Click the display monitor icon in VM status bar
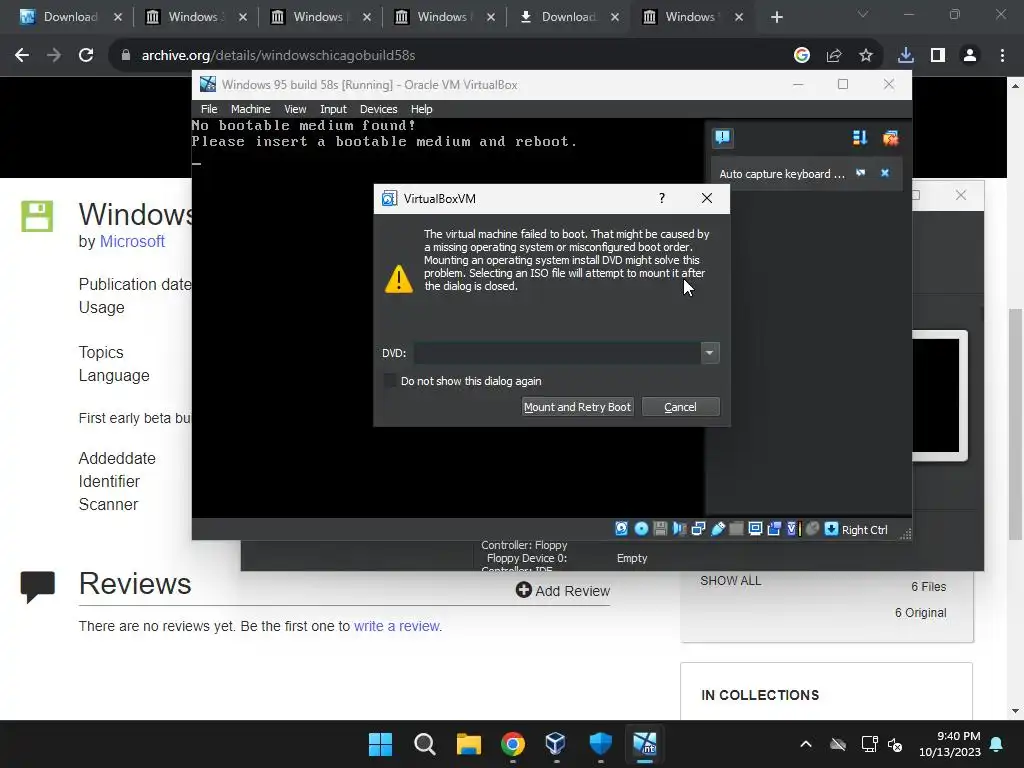 coord(755,529)
